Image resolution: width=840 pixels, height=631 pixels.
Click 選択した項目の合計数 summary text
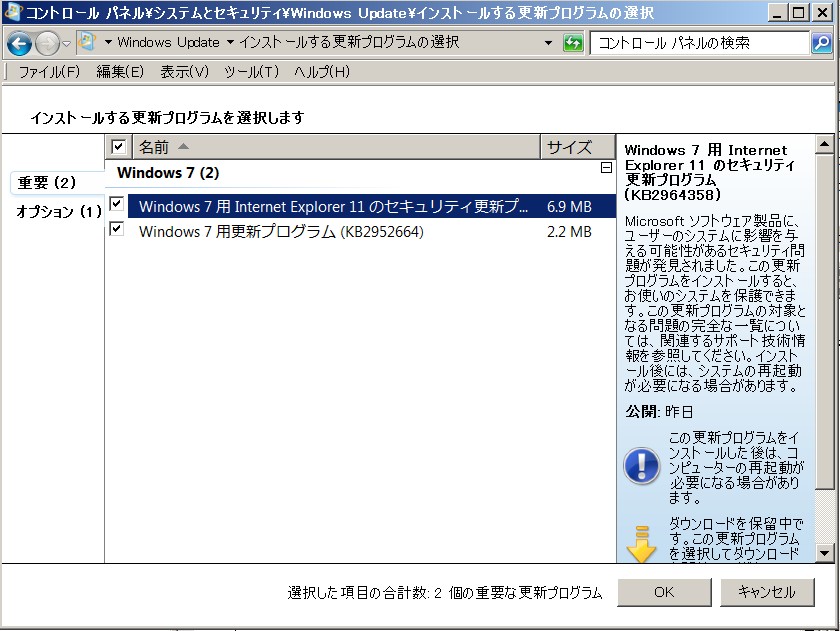click(445, 592)
